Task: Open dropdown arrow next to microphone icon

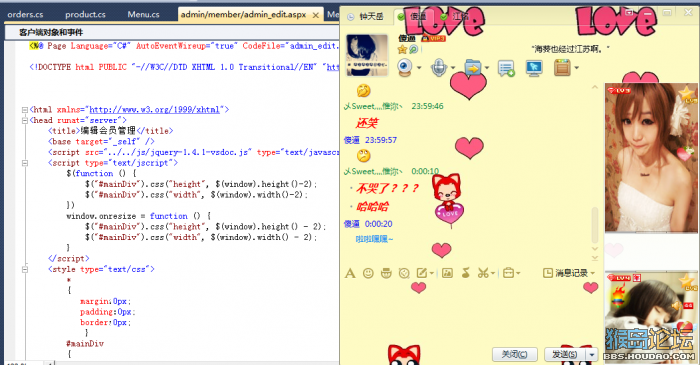Action: [x=452, y=68]
